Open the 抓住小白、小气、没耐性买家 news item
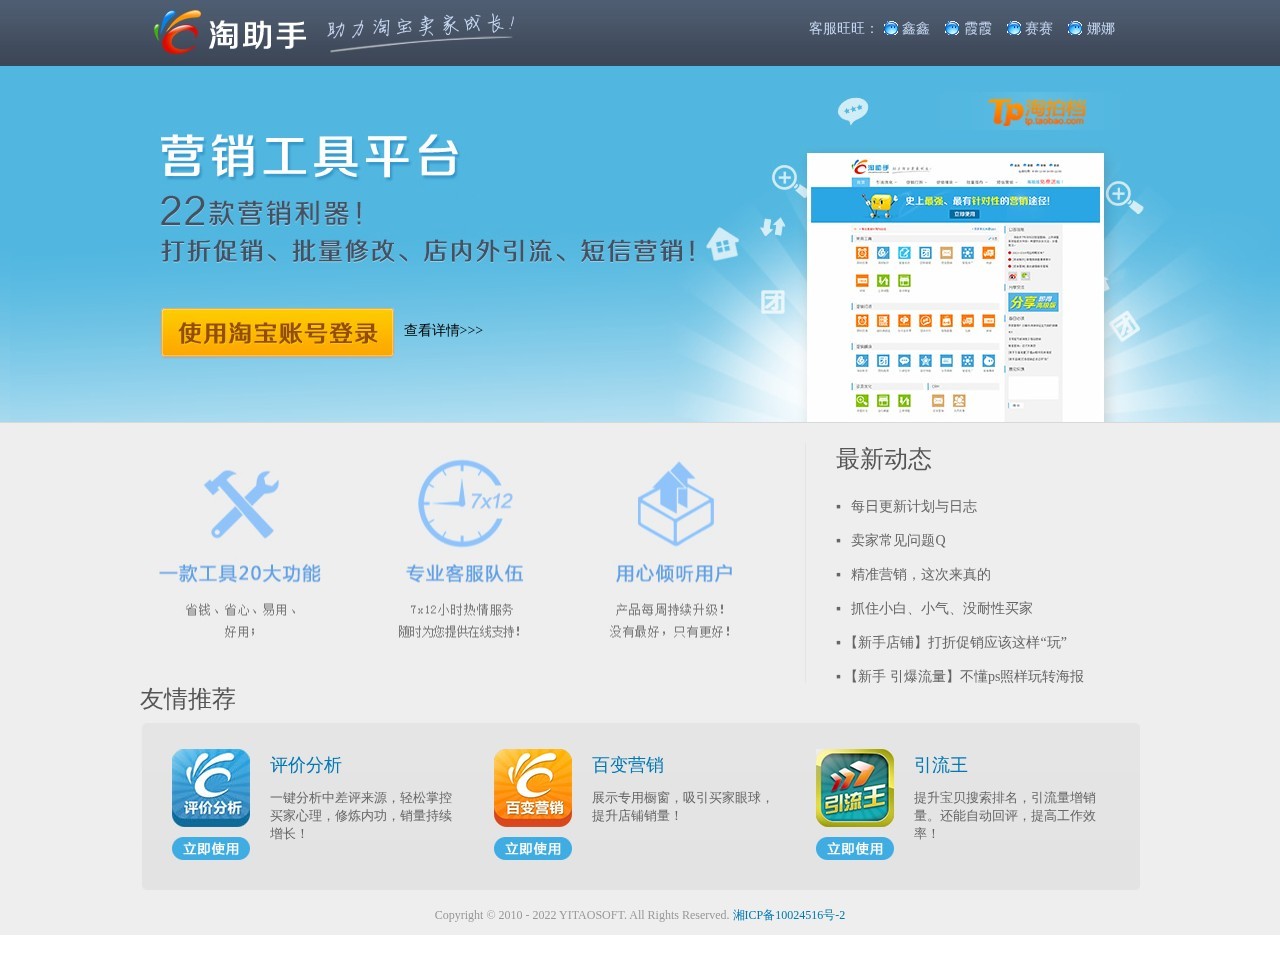 point(942,609)
